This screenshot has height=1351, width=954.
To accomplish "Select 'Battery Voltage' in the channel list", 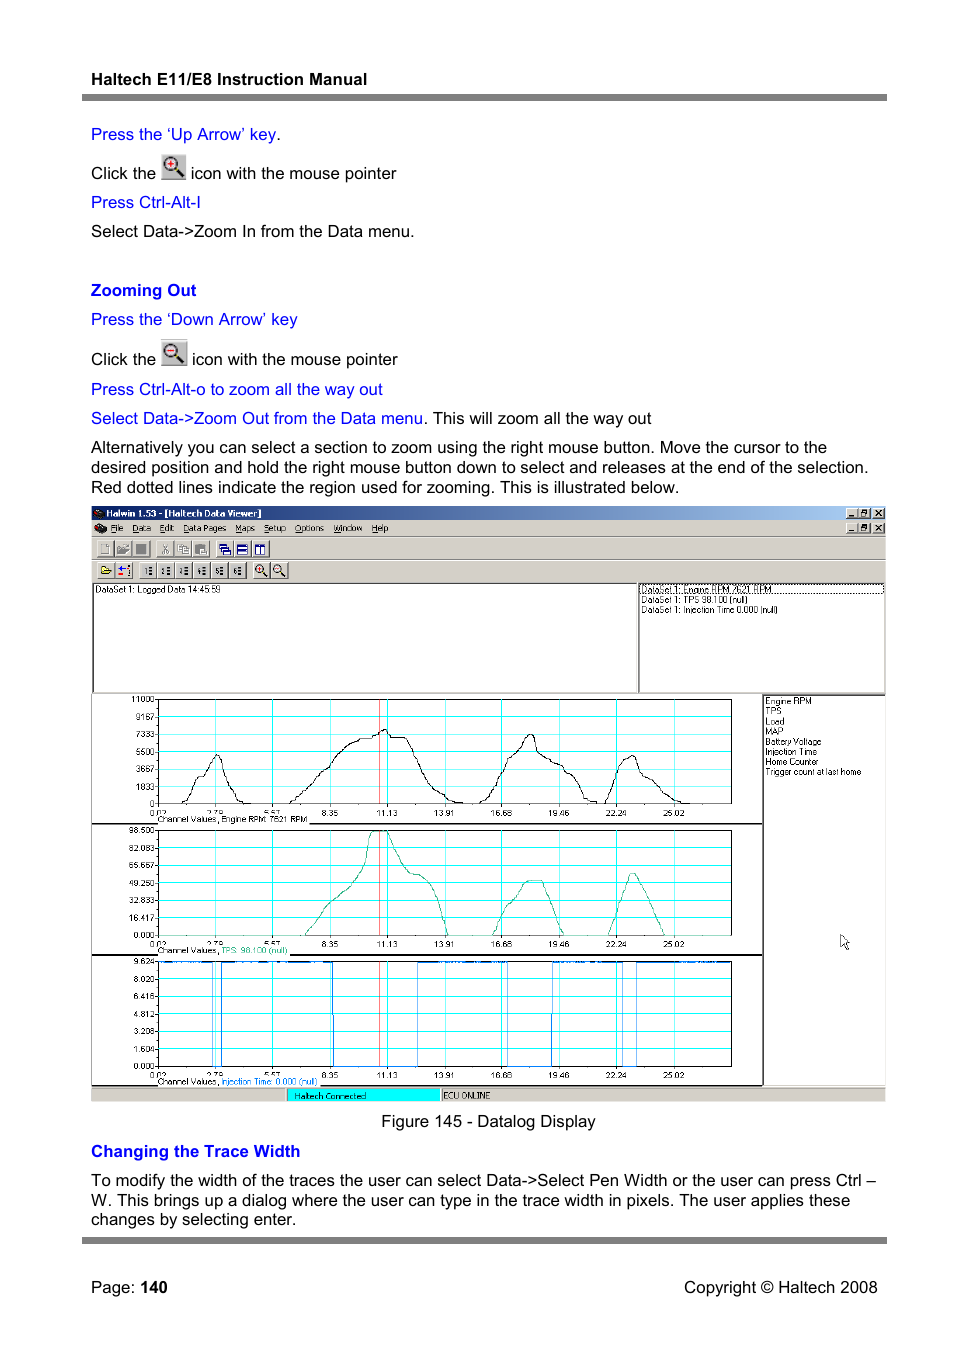I will click(x=793, y=742).
